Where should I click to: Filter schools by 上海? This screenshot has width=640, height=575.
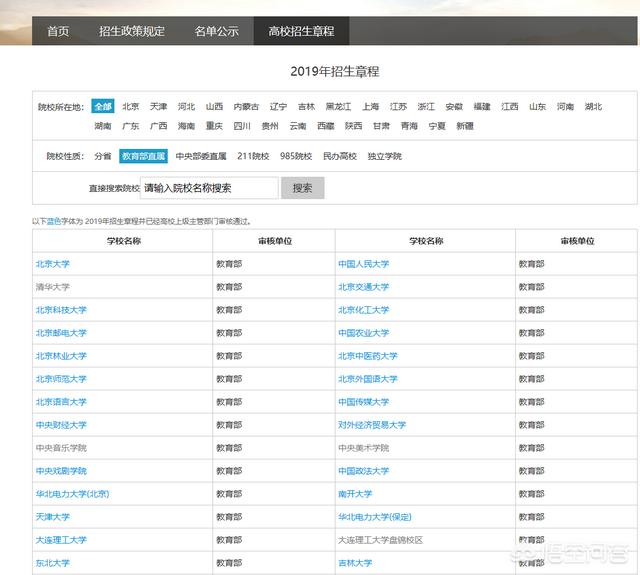click(x=370, y=107)
